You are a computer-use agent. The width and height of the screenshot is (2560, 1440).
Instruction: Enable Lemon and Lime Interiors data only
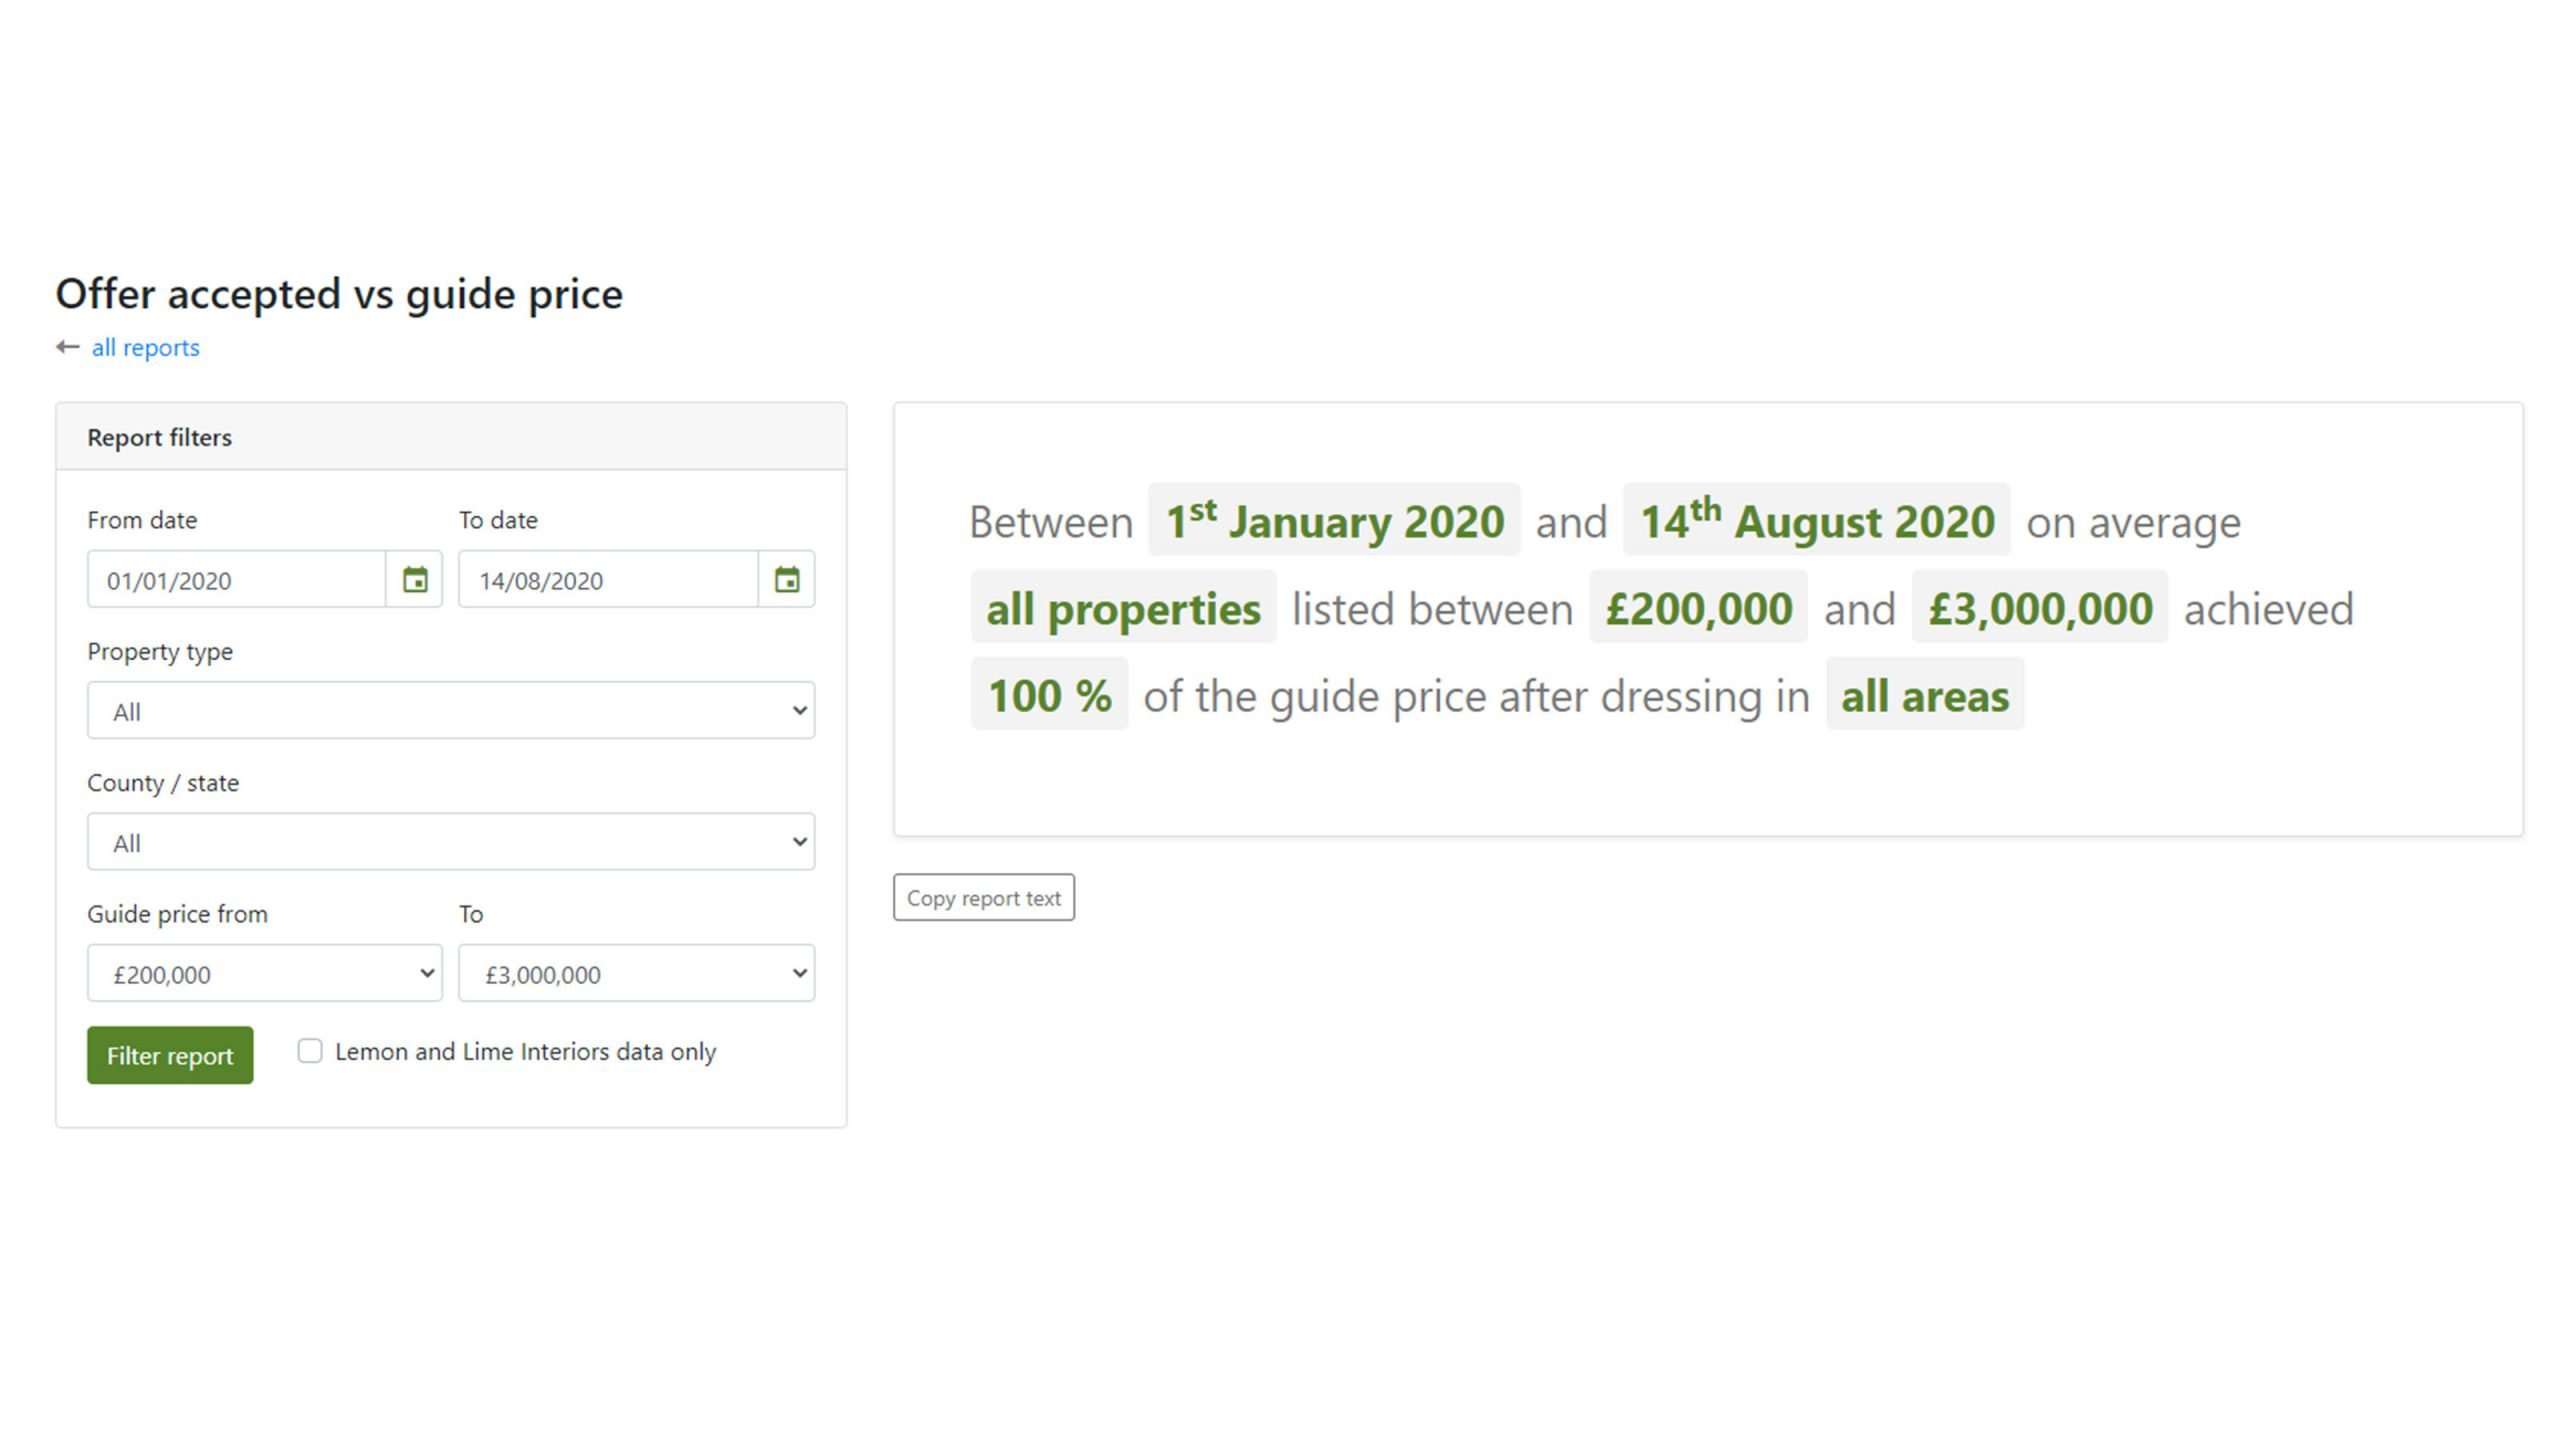[310, 1051]
